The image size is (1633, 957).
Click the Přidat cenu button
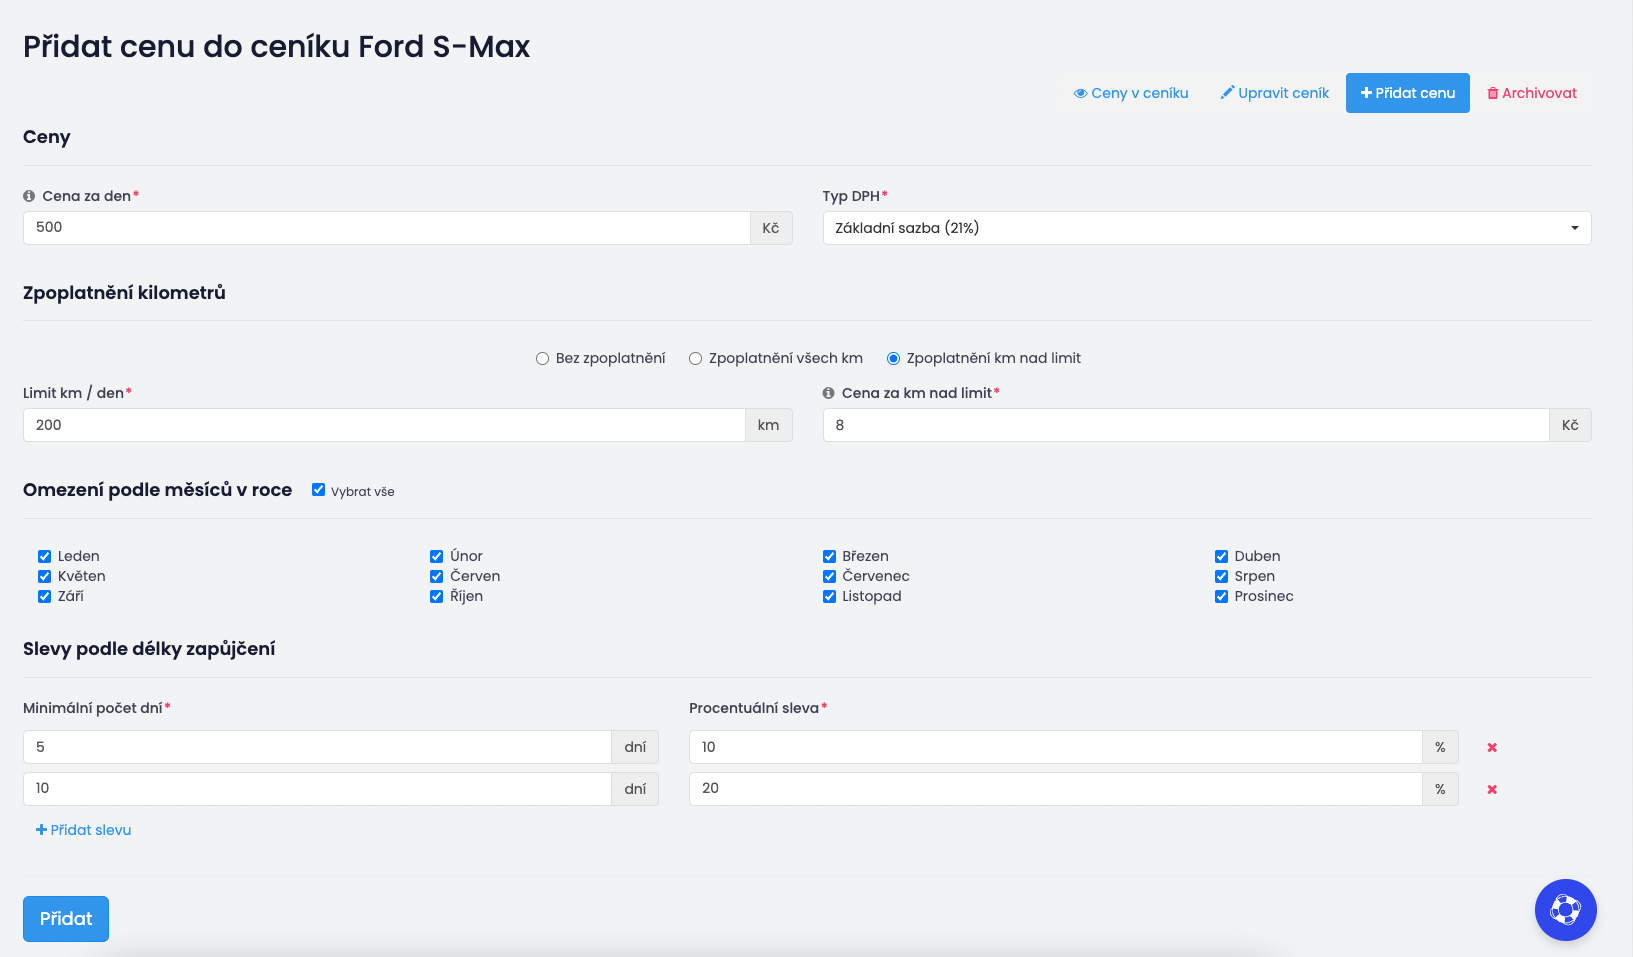tap(1407, 93)
